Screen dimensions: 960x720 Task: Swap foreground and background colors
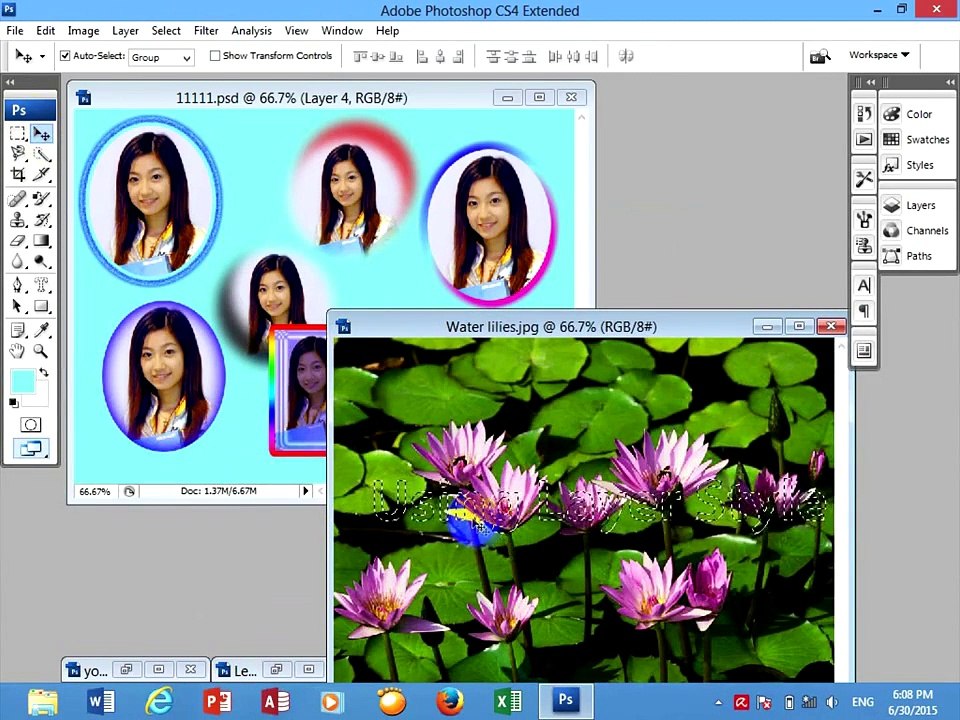coord(43,372)
